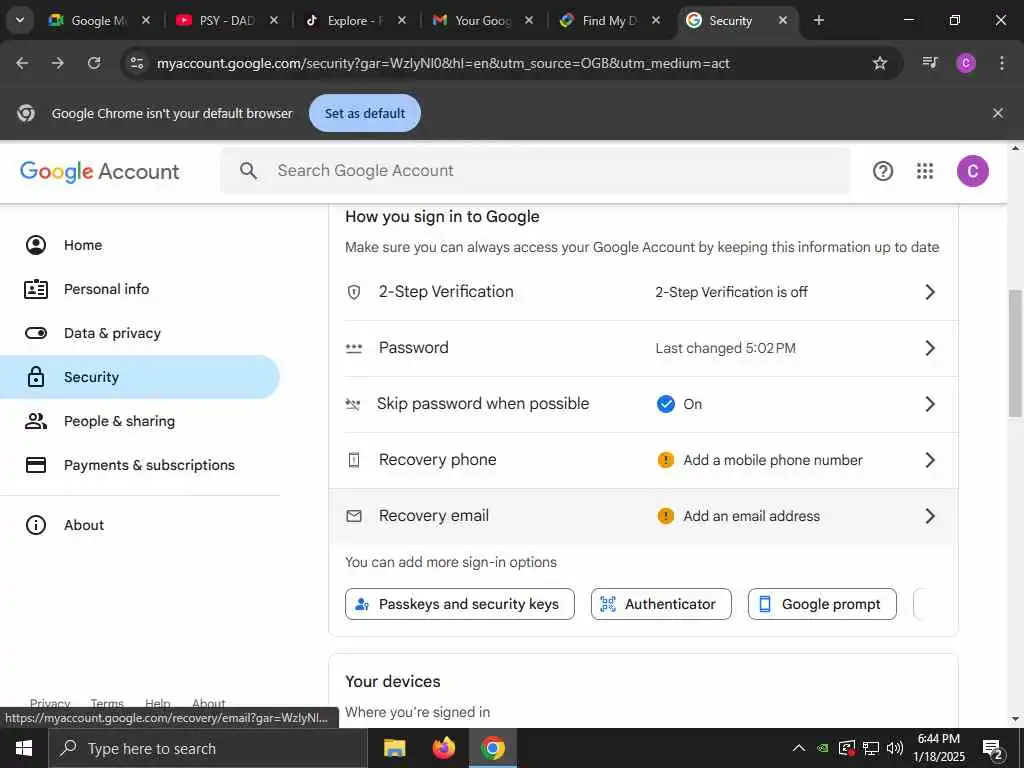Click the Google Account logo
Image resolution: width=1024 pixels, height=768 pixels.
click(x=99, y=171)
